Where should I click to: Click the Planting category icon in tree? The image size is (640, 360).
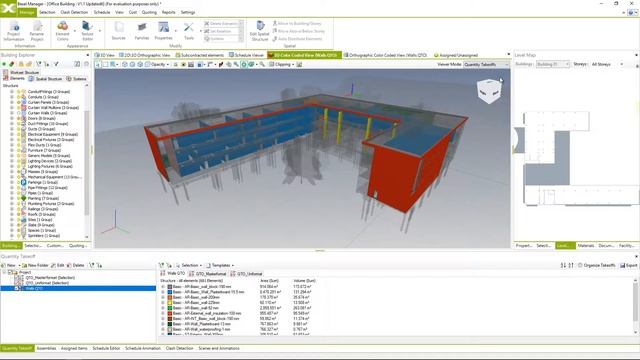point(24,198)
